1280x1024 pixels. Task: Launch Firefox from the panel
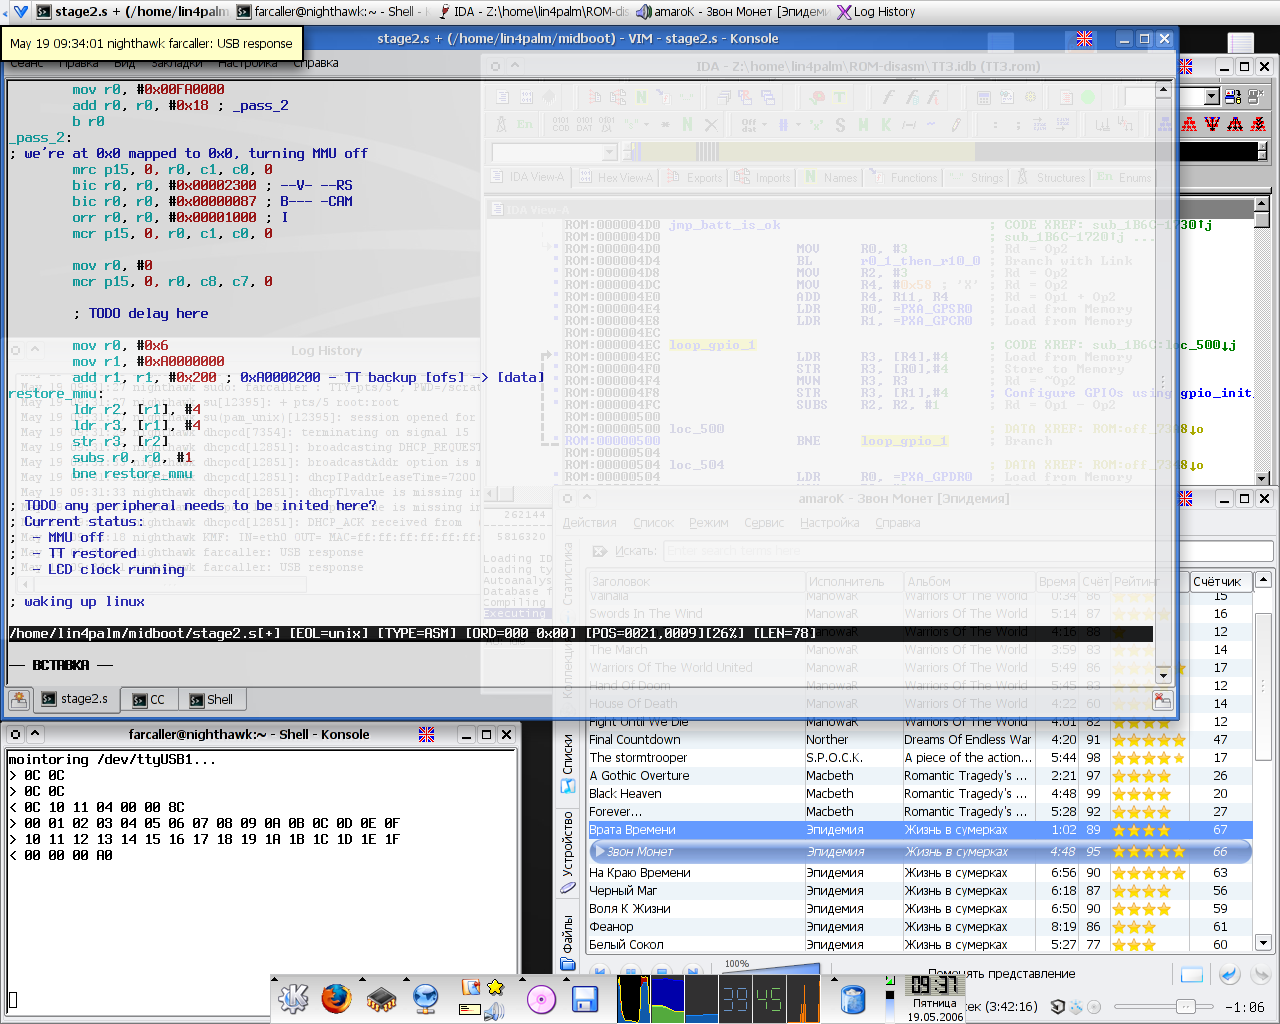click(x=337, y=998)
